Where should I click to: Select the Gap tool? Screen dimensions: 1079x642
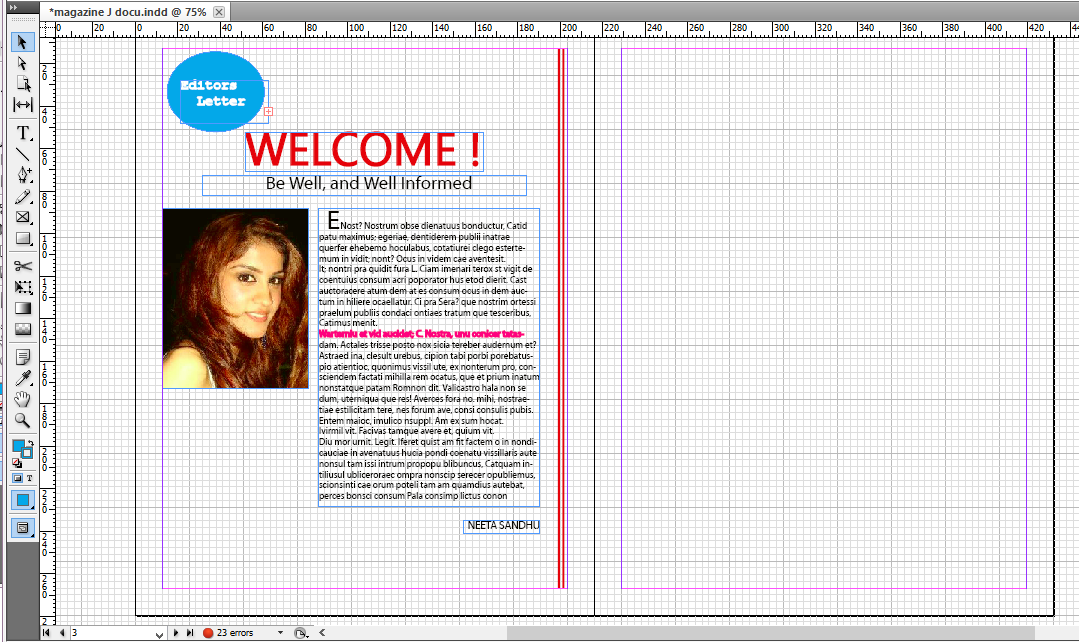[22, 105]
